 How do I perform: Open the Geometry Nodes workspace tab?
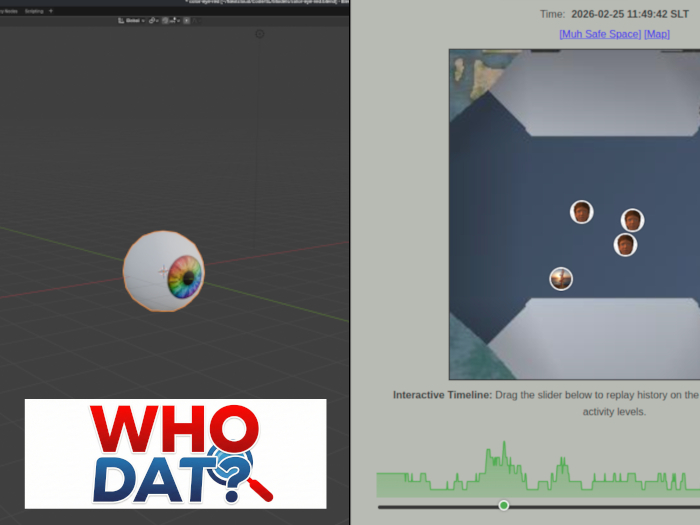click(9, 11)
